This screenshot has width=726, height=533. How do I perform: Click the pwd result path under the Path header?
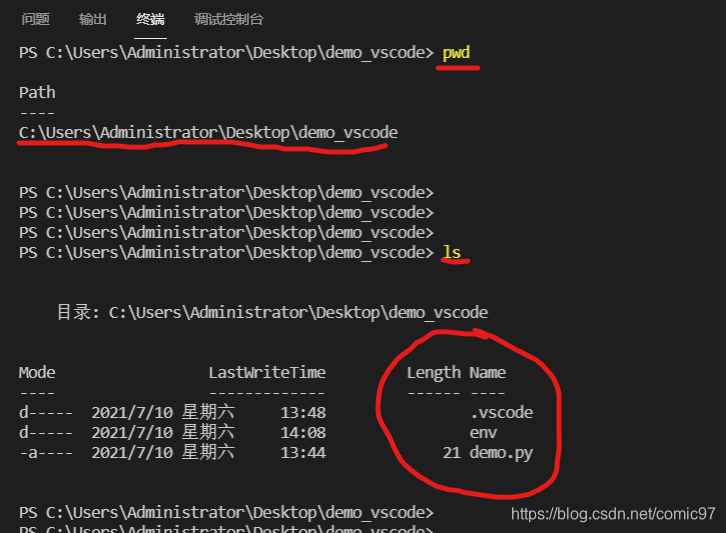208,133
